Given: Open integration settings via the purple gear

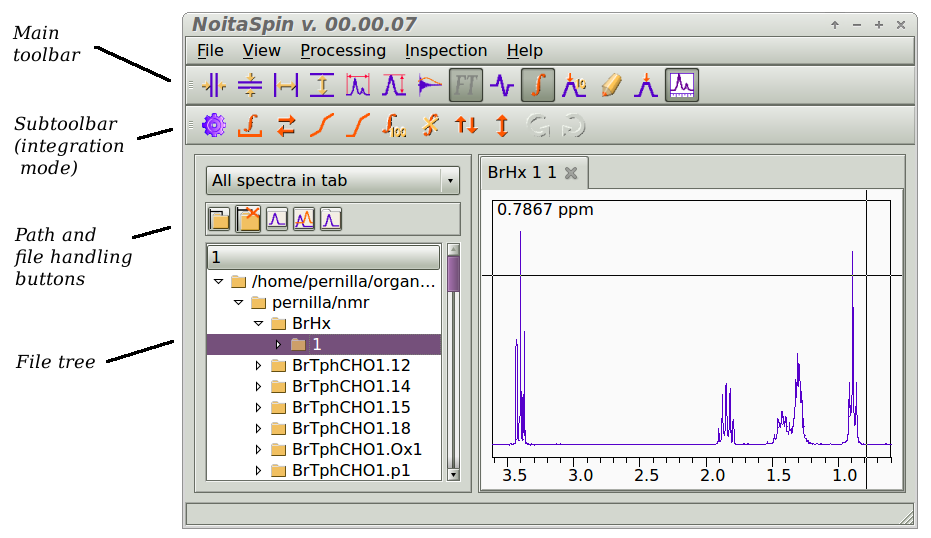Looking at the screenshot, I should (214, 126).
